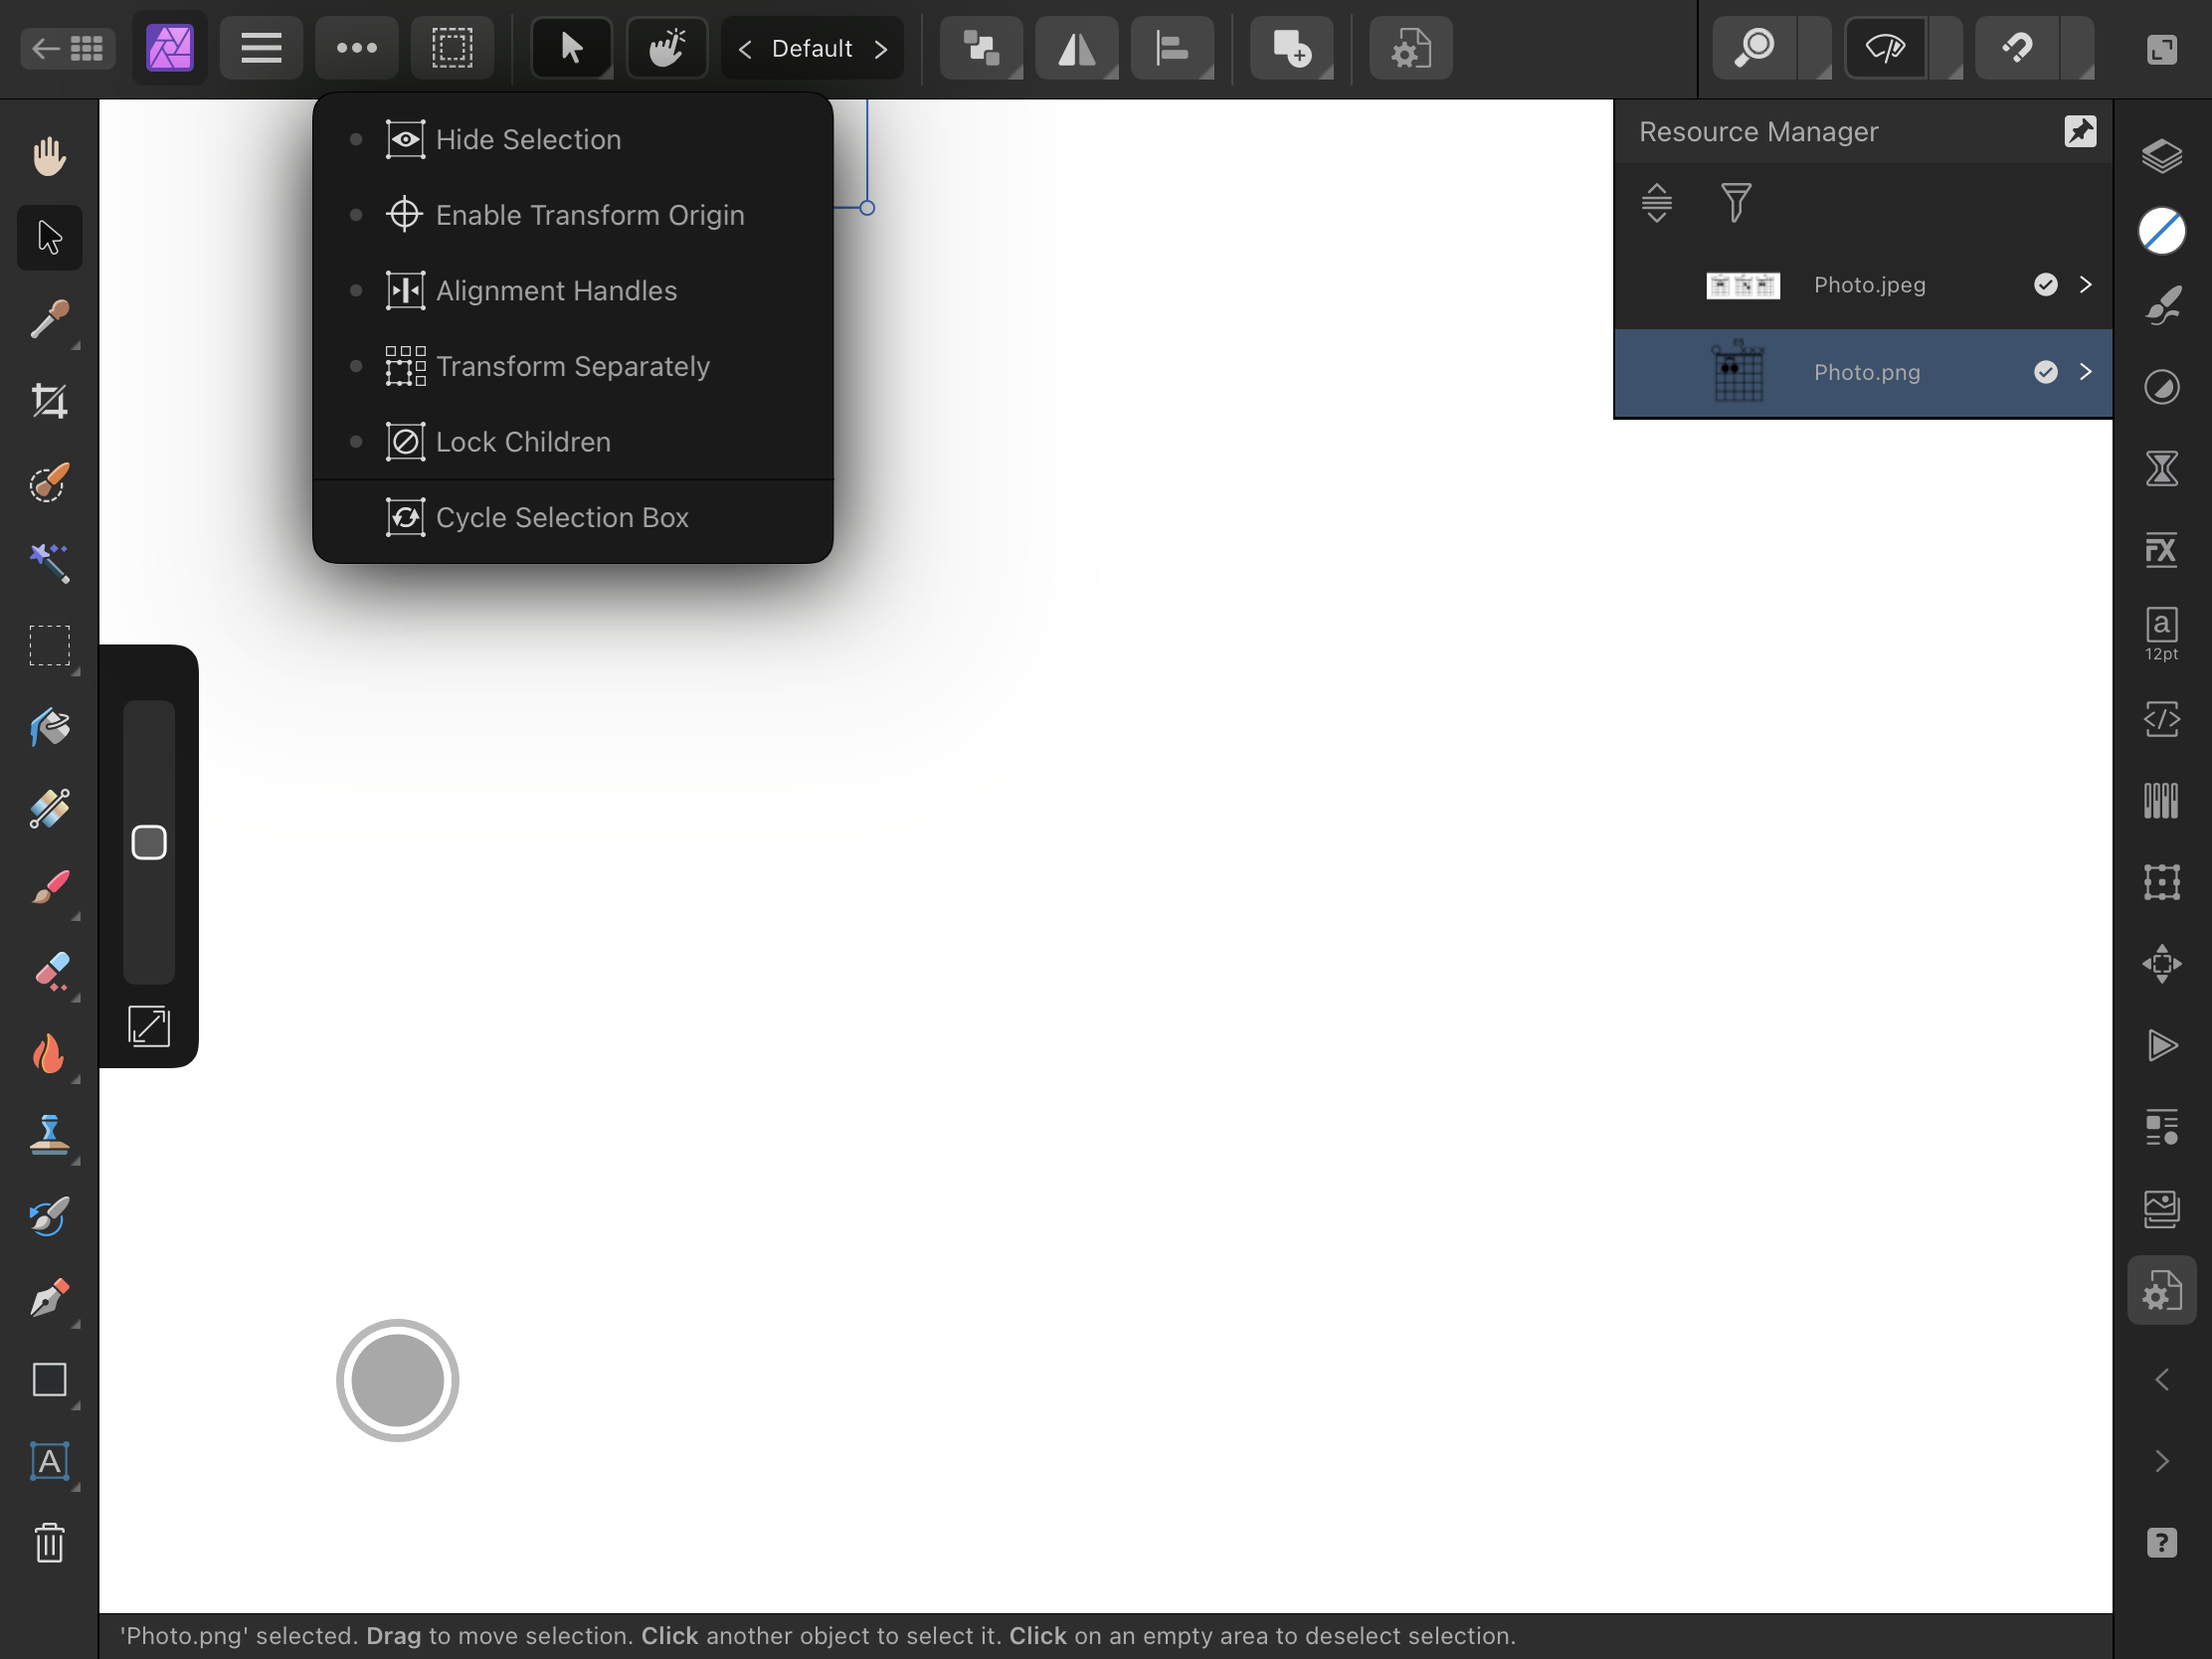2212x1659 pixels.
Task: Switch to next preset after Default
Action: point(880,48)
